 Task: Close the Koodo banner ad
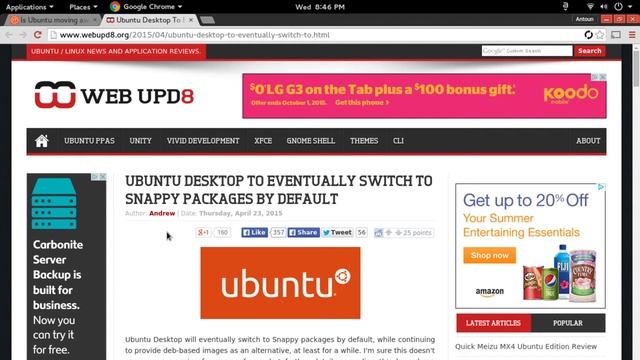tap(603, 77)
